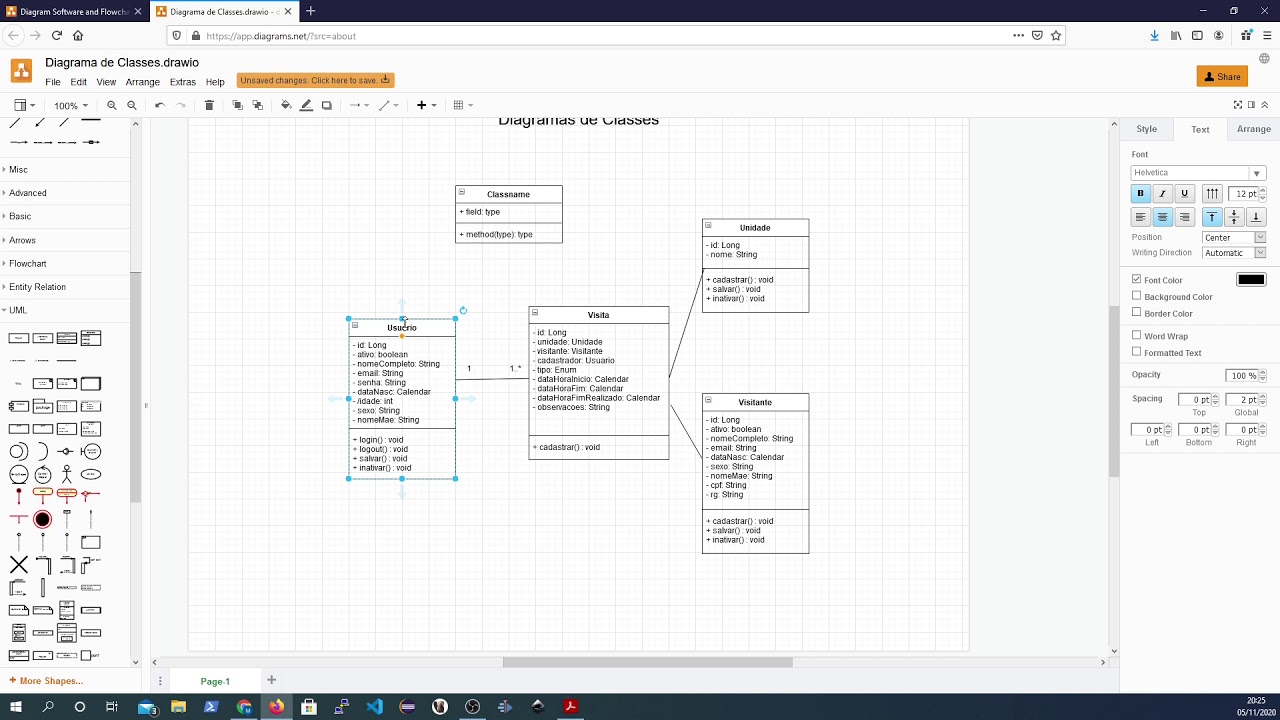Bring selection to front
This screenshot has height=720, width=1280.
point(237,105)
